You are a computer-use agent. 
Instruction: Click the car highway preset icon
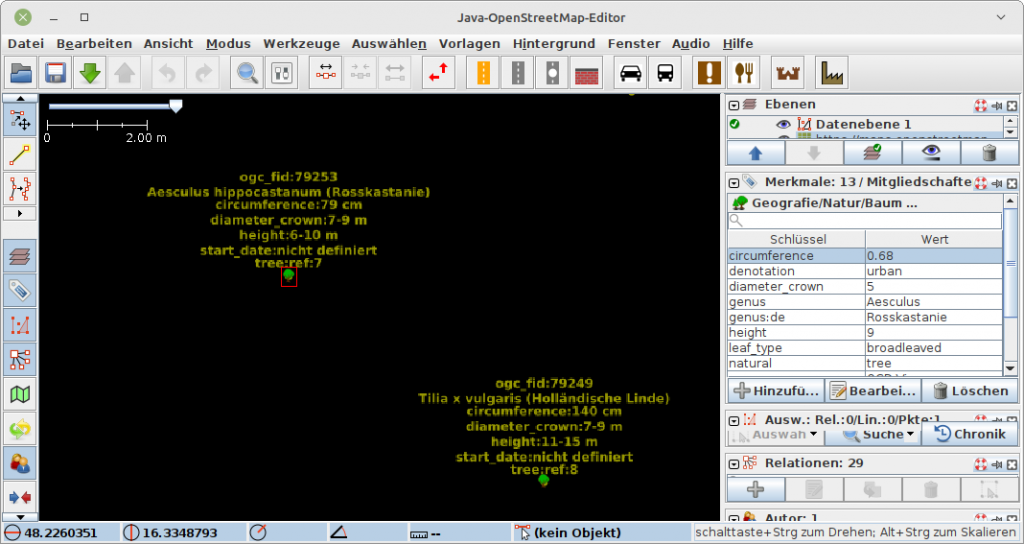click(x=630, y=73)
